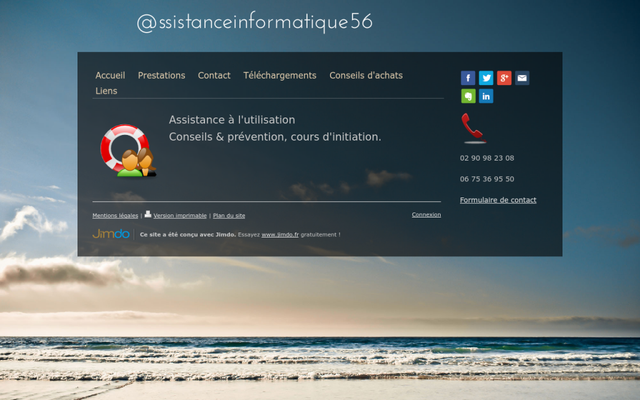Click the Google+ share icon
The height and width of the screenshot is (400, 640).
coord(504,78)
